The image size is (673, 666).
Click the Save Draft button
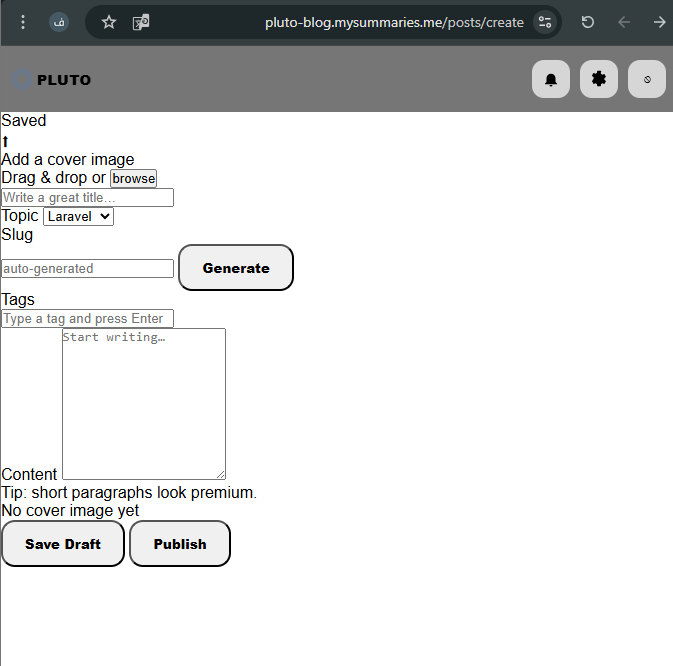point(63,544)
